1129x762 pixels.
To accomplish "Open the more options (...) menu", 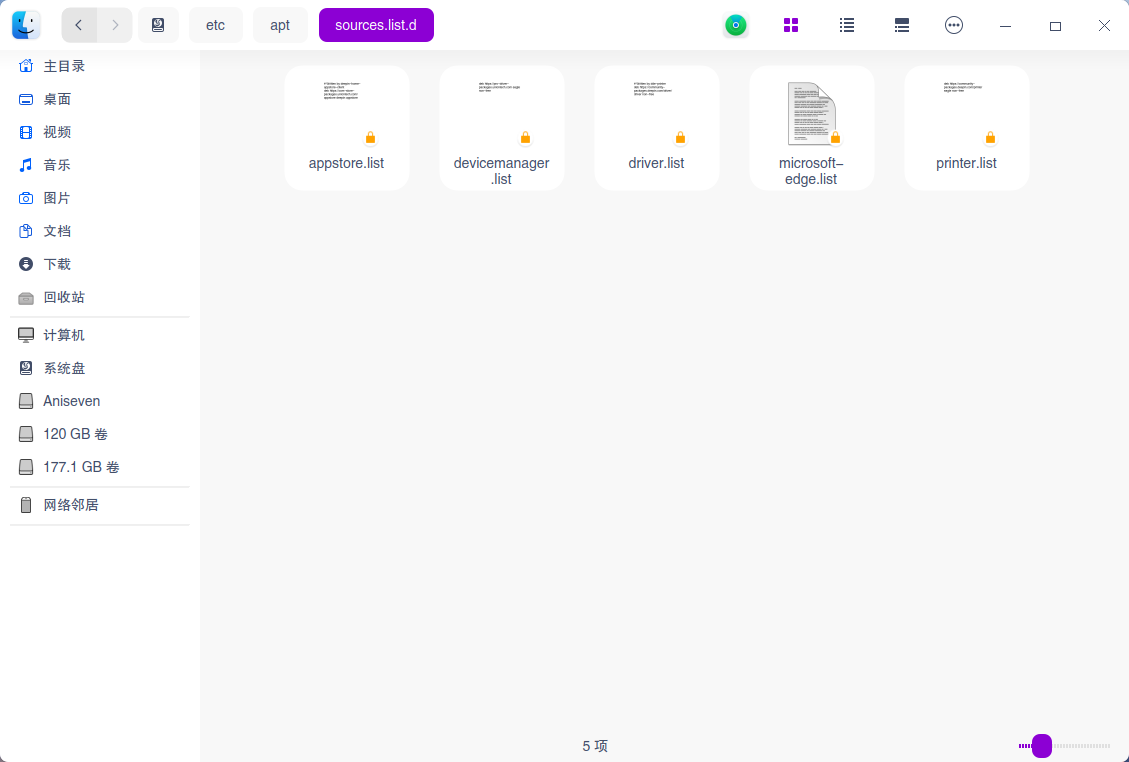I will 954,25.
